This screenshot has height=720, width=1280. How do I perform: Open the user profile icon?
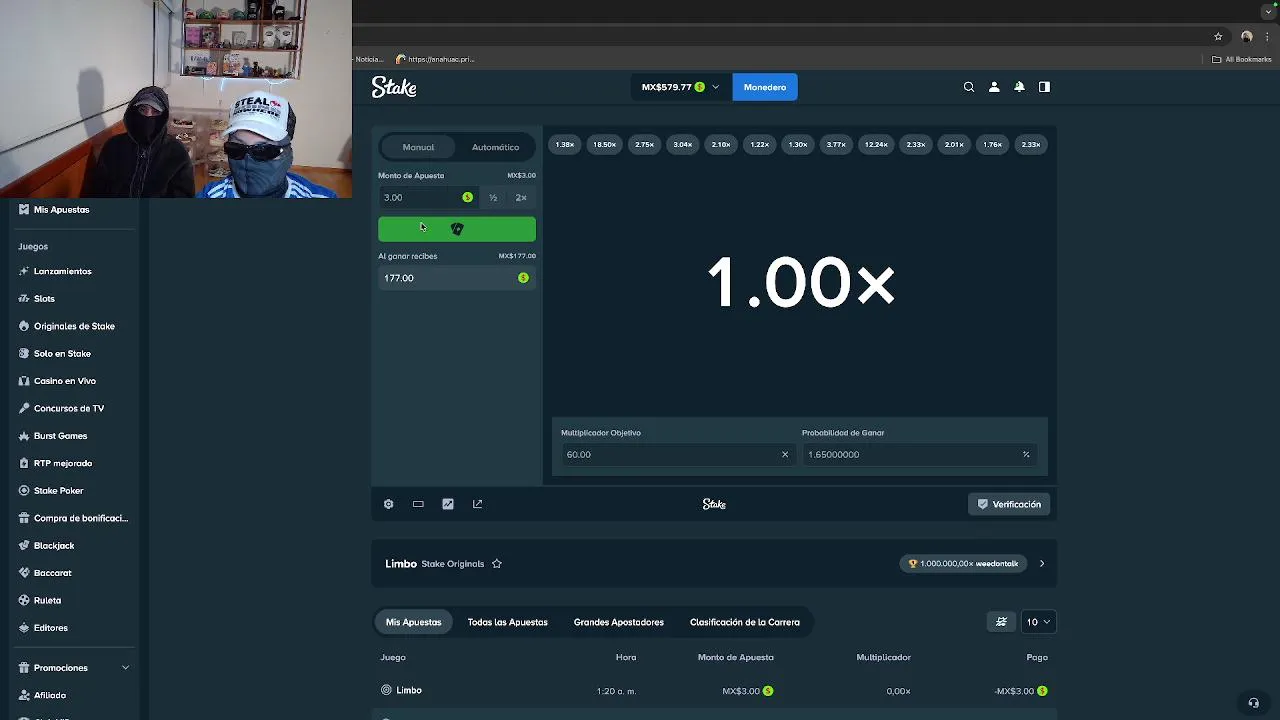tap(994, 87)
